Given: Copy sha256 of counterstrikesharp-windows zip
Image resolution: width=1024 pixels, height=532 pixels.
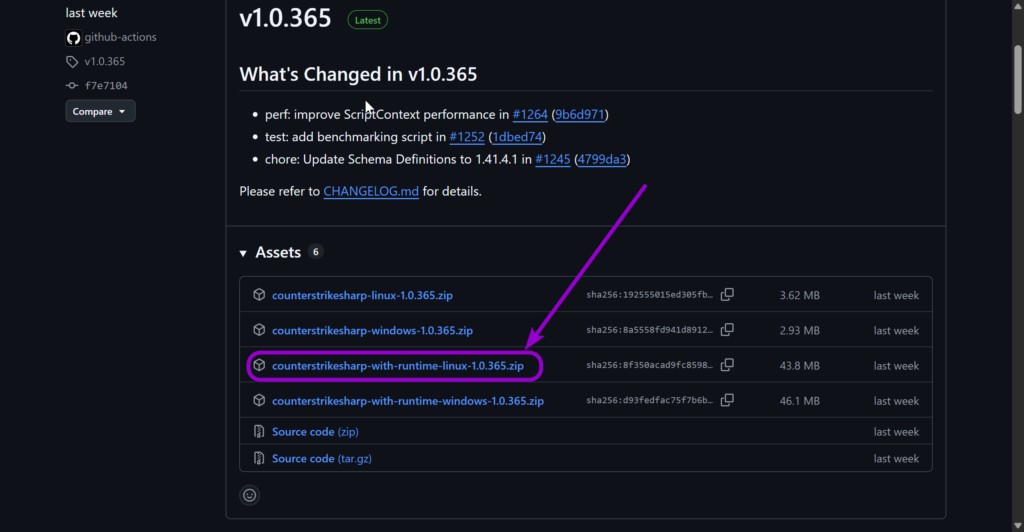Looking at the screenshot, I should click(x=727, y=330).
